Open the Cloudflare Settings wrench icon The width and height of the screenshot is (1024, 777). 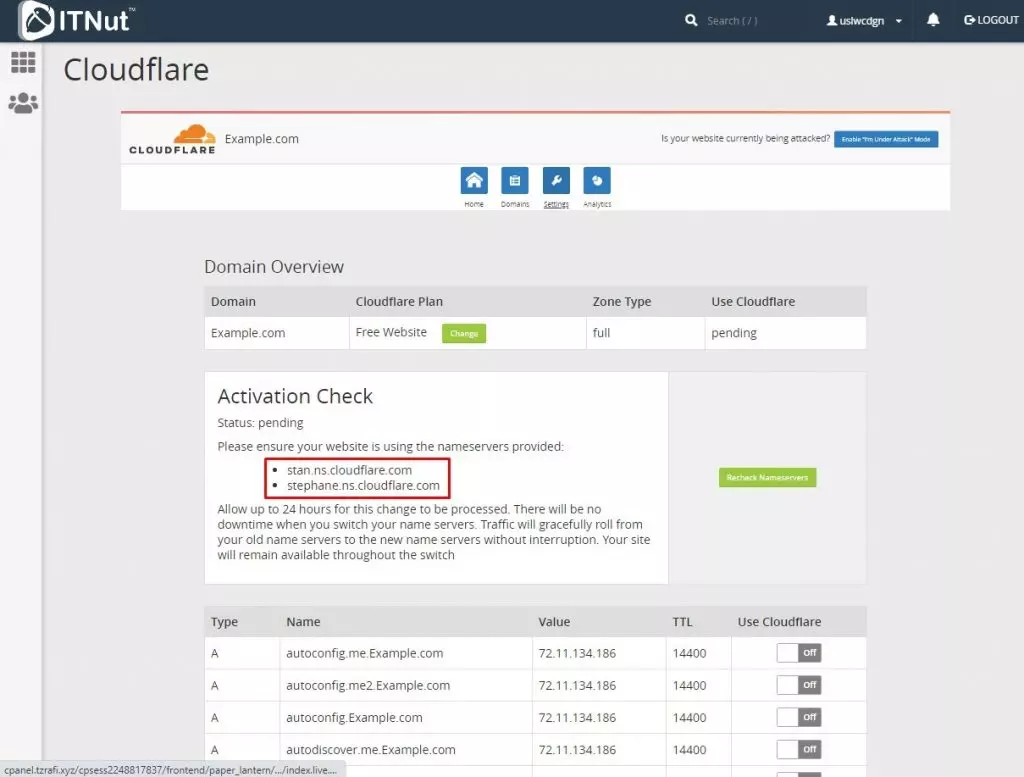click(556, 181)
